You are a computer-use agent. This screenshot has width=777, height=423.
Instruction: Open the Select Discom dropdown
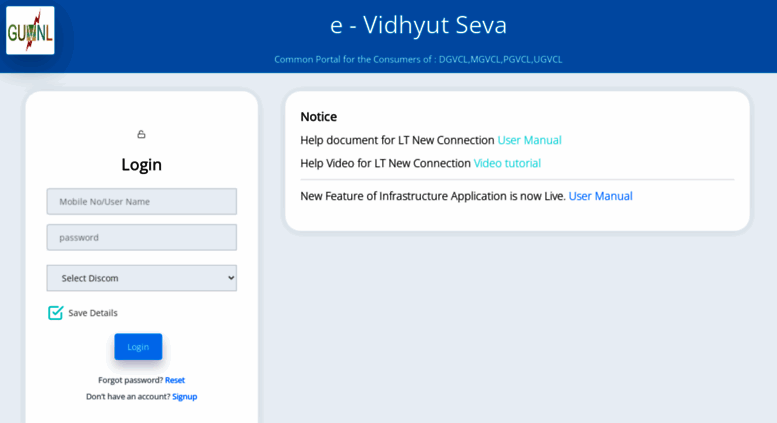click(142, 278)
